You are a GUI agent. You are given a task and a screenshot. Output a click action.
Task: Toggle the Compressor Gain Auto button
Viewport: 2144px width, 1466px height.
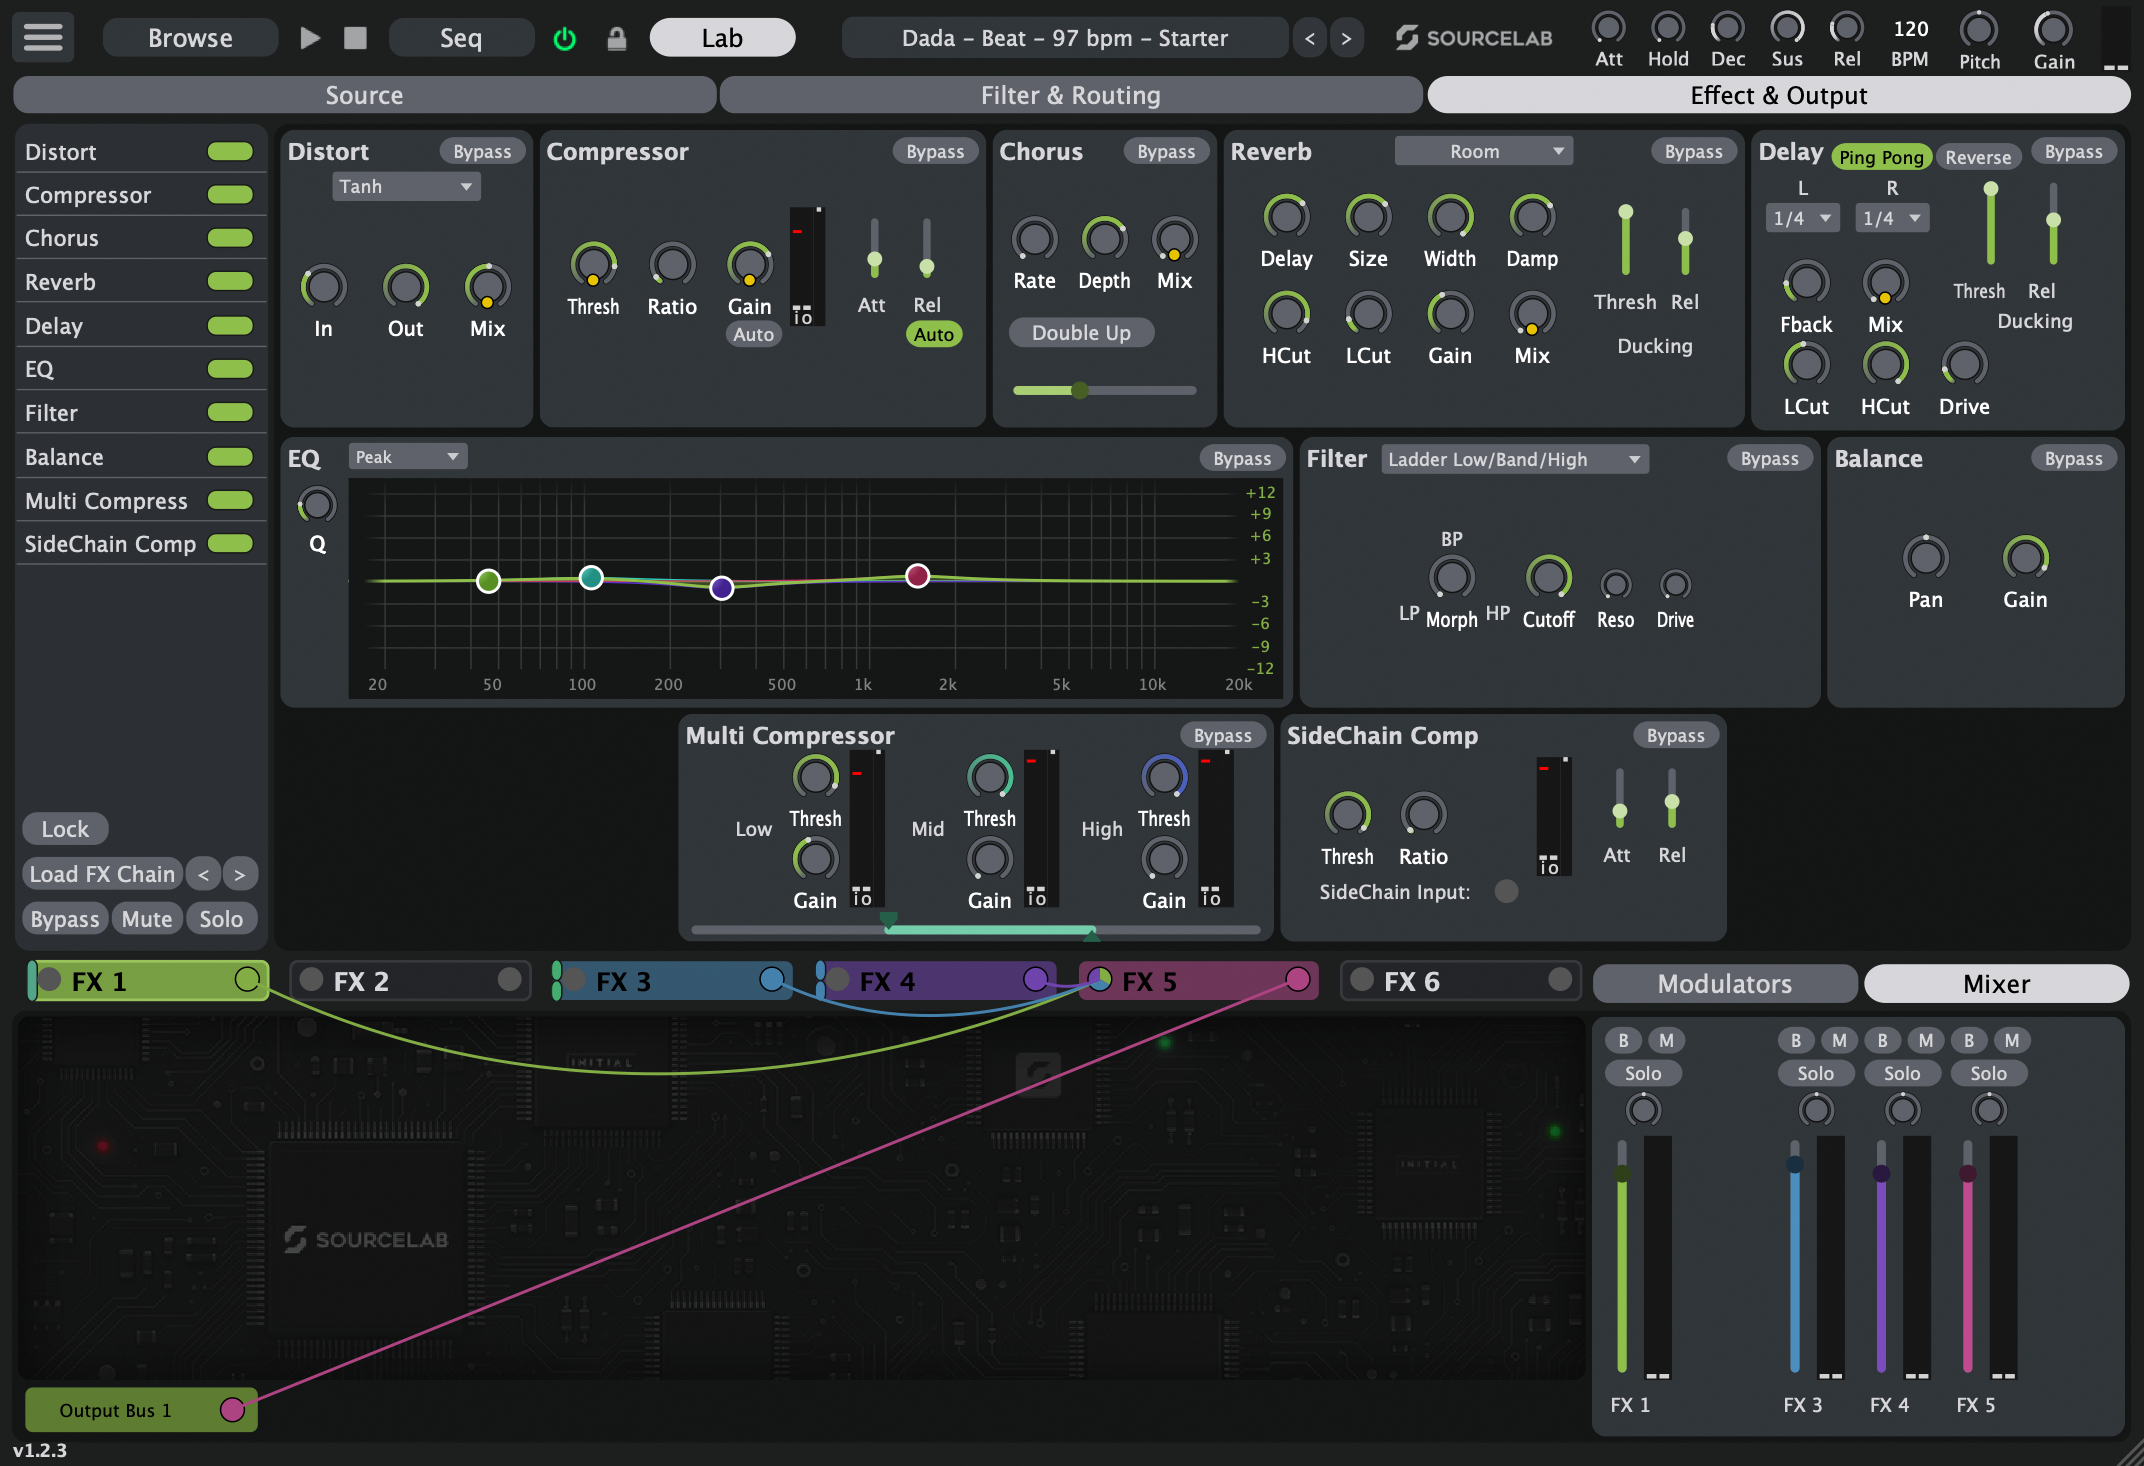[753, 334]
